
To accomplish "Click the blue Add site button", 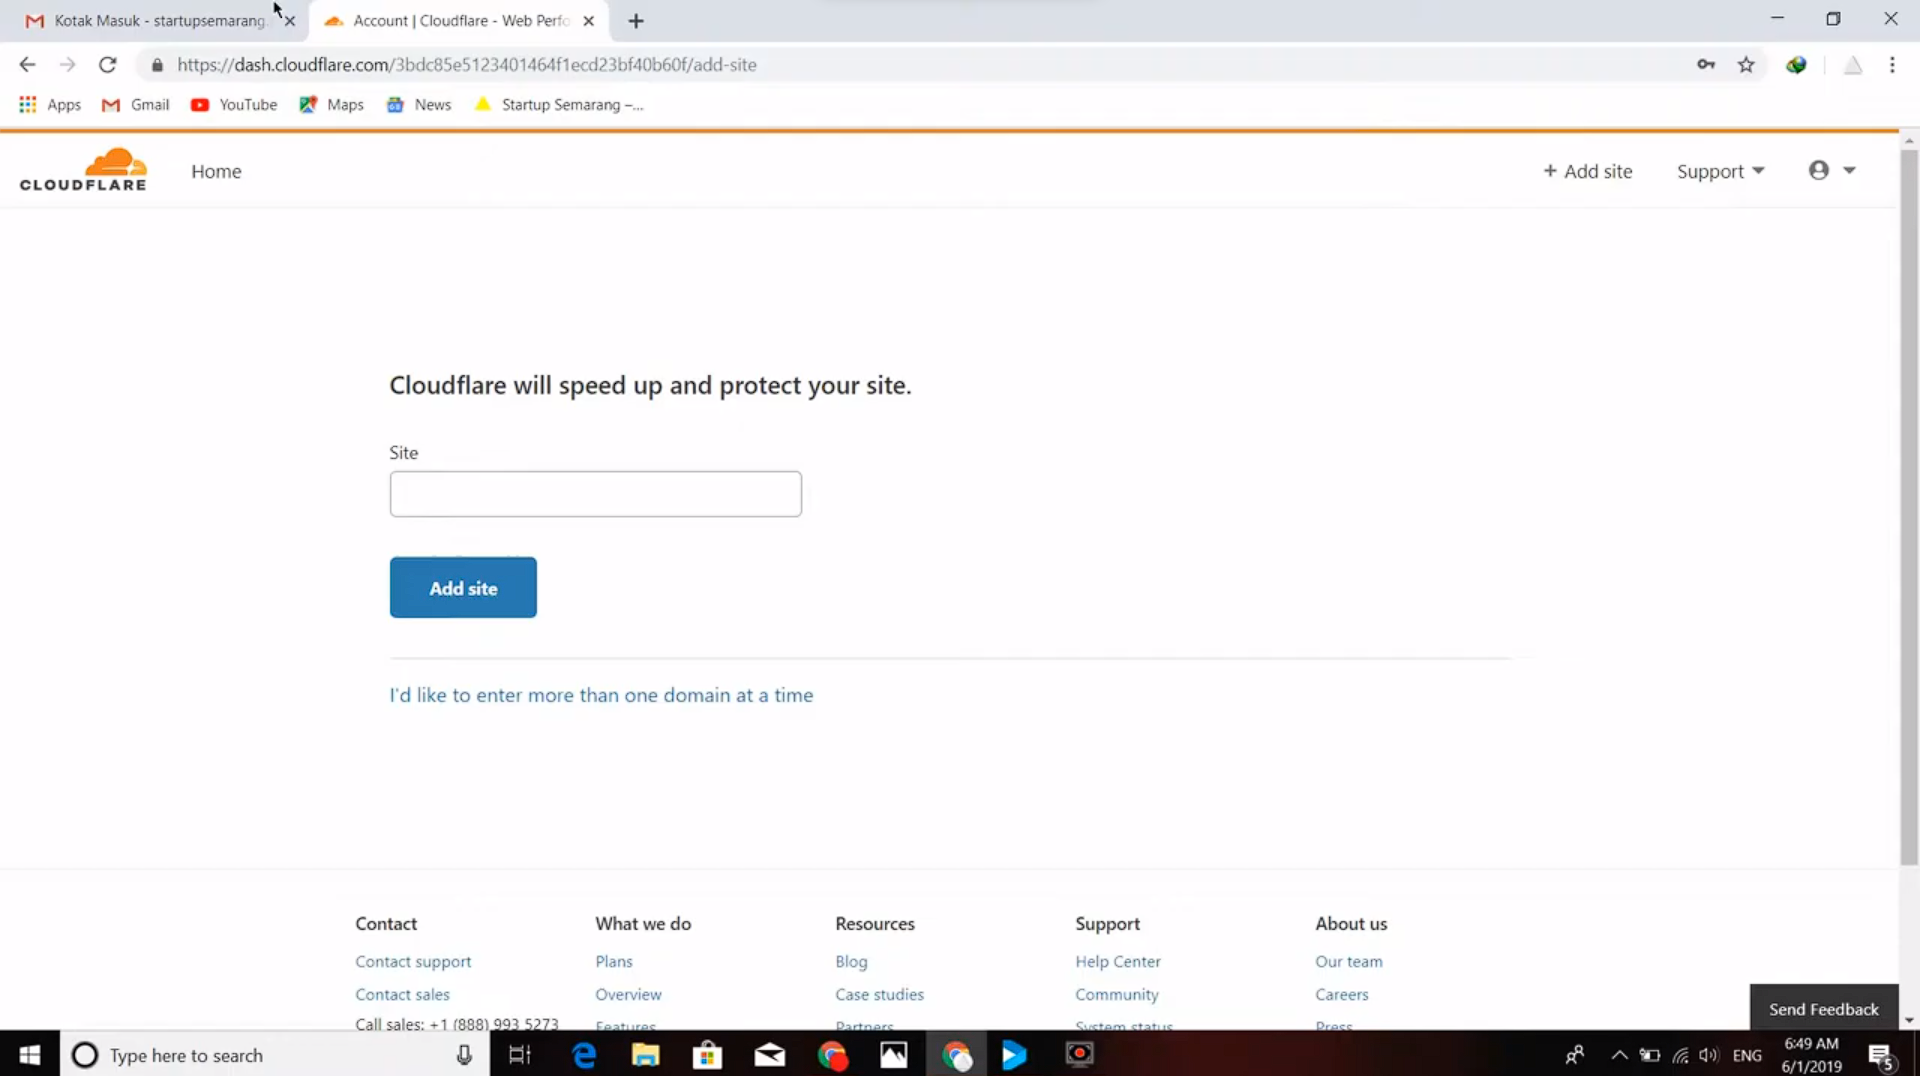I will click(x=463, y=588).
